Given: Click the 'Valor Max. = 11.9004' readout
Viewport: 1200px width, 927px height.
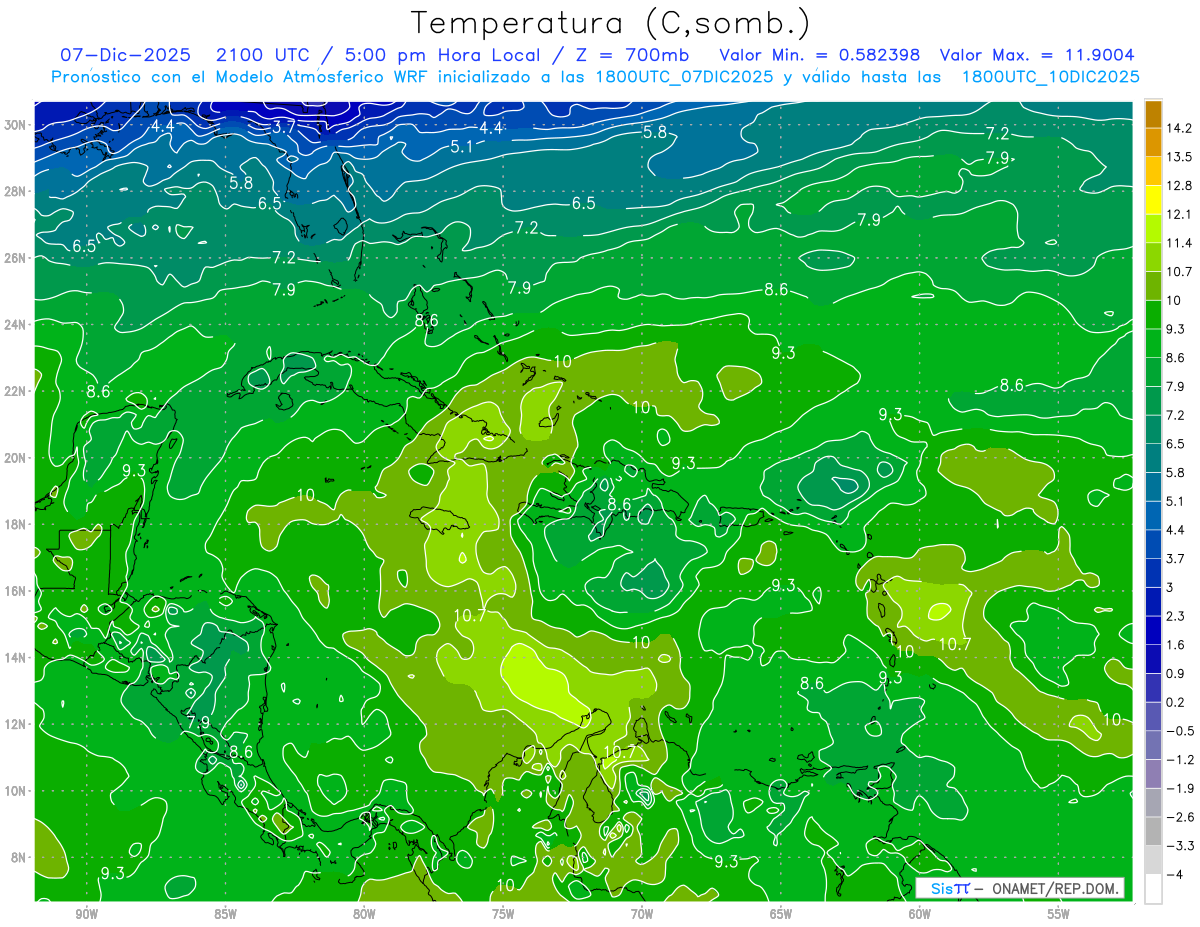Looking at the screenshot, I should [x=1038, y=54].
